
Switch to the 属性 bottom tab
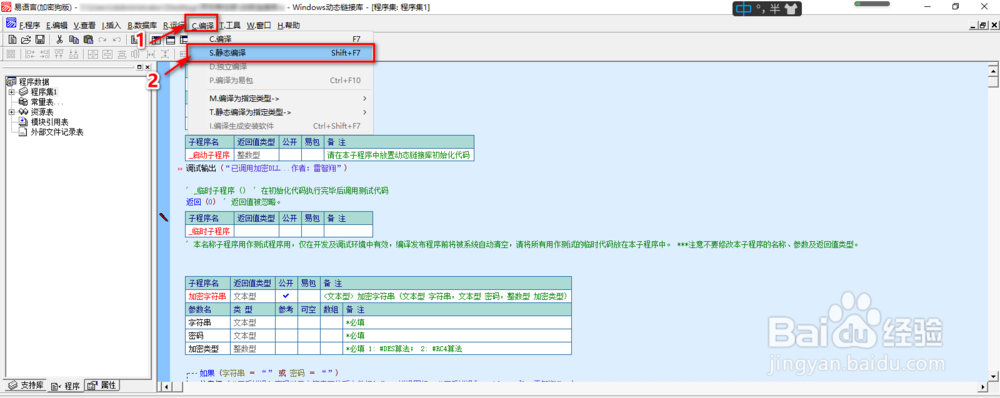pyautogui.click(x=102, y=385)
